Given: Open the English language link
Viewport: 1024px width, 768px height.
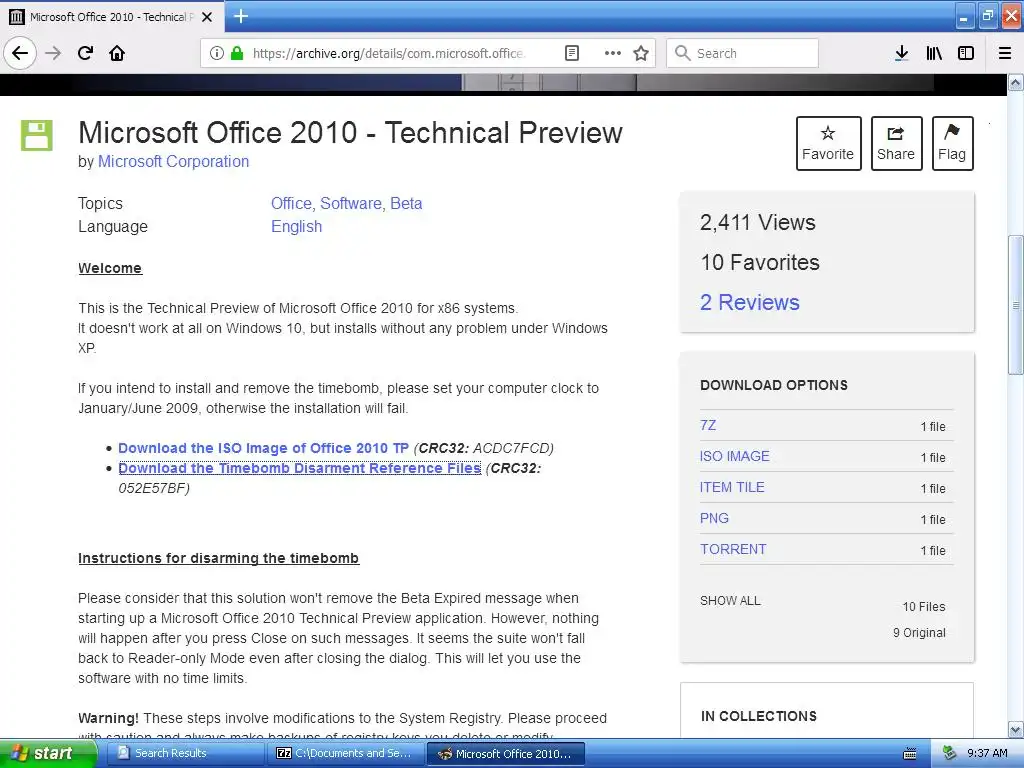Looking at the screenshot, I should click(x=296, y=227).
